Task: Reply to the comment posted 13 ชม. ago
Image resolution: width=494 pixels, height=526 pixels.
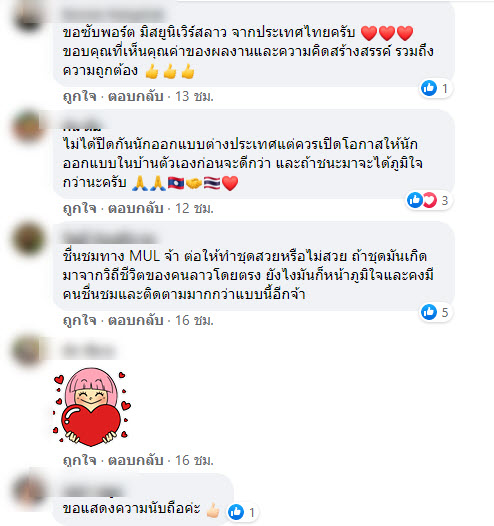Action: click(x=135, y=97)
